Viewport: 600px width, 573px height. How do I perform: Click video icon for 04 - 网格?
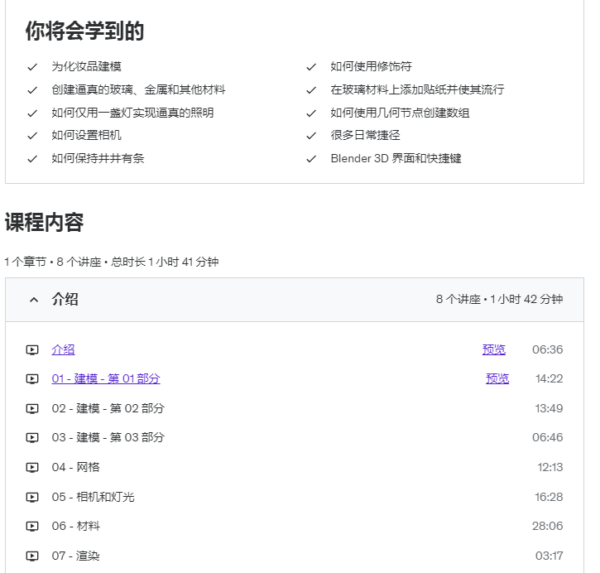click(32, 467)
